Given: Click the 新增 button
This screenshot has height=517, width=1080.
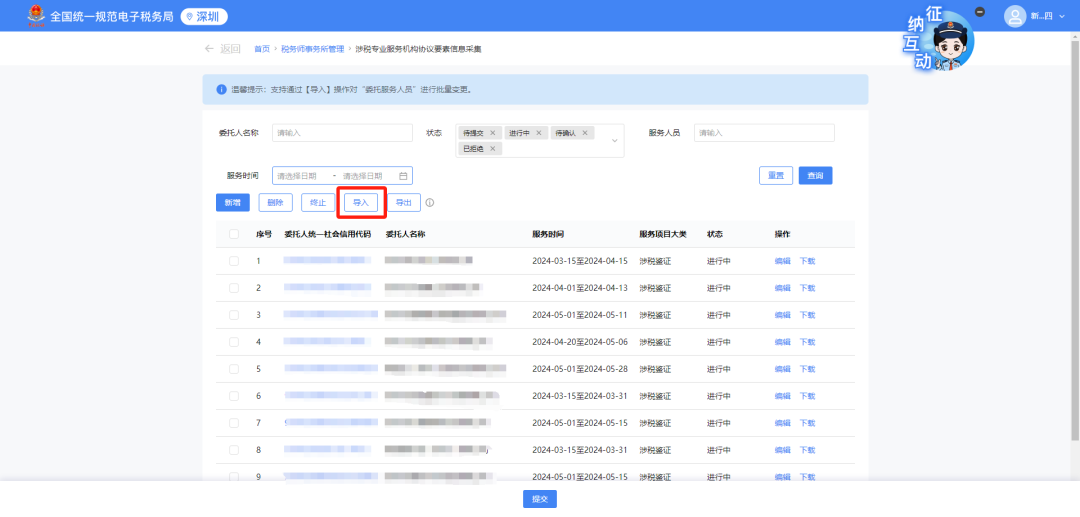Looking at the screenshot, I should [x=233, y=202].
